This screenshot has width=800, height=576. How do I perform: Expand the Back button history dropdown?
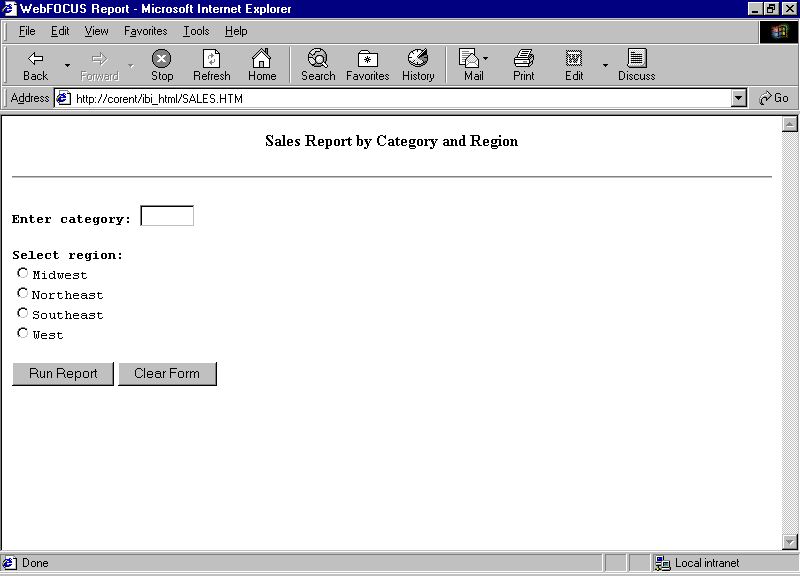67,65
